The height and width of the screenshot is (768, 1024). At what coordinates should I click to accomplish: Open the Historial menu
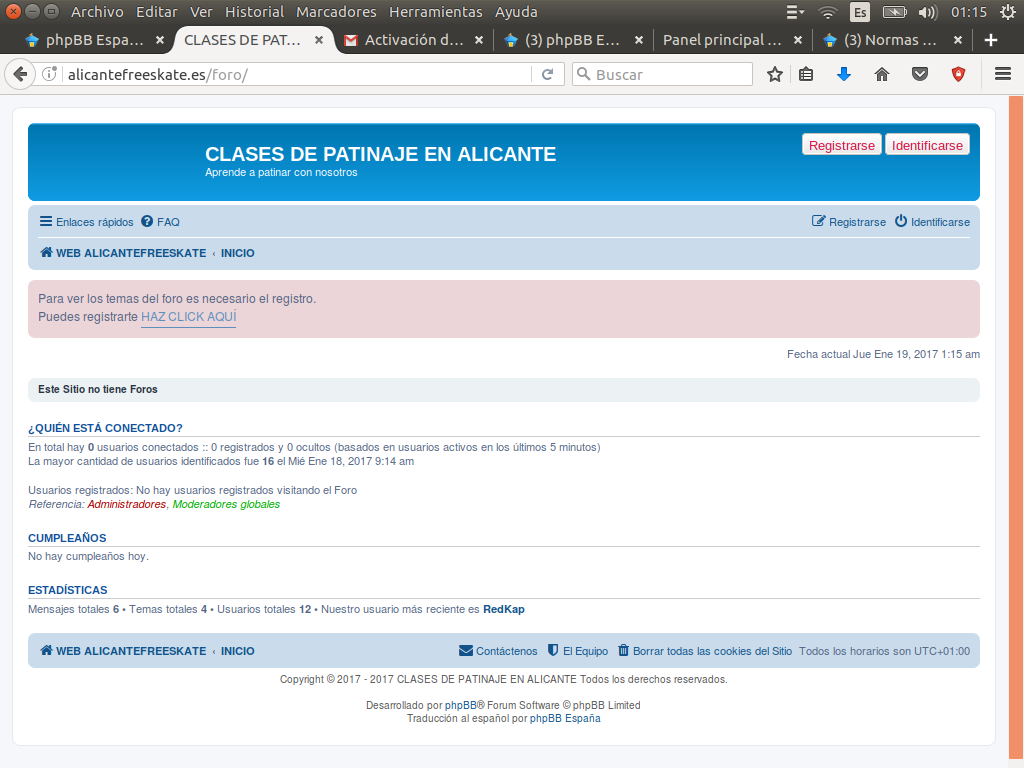(254, 12)
